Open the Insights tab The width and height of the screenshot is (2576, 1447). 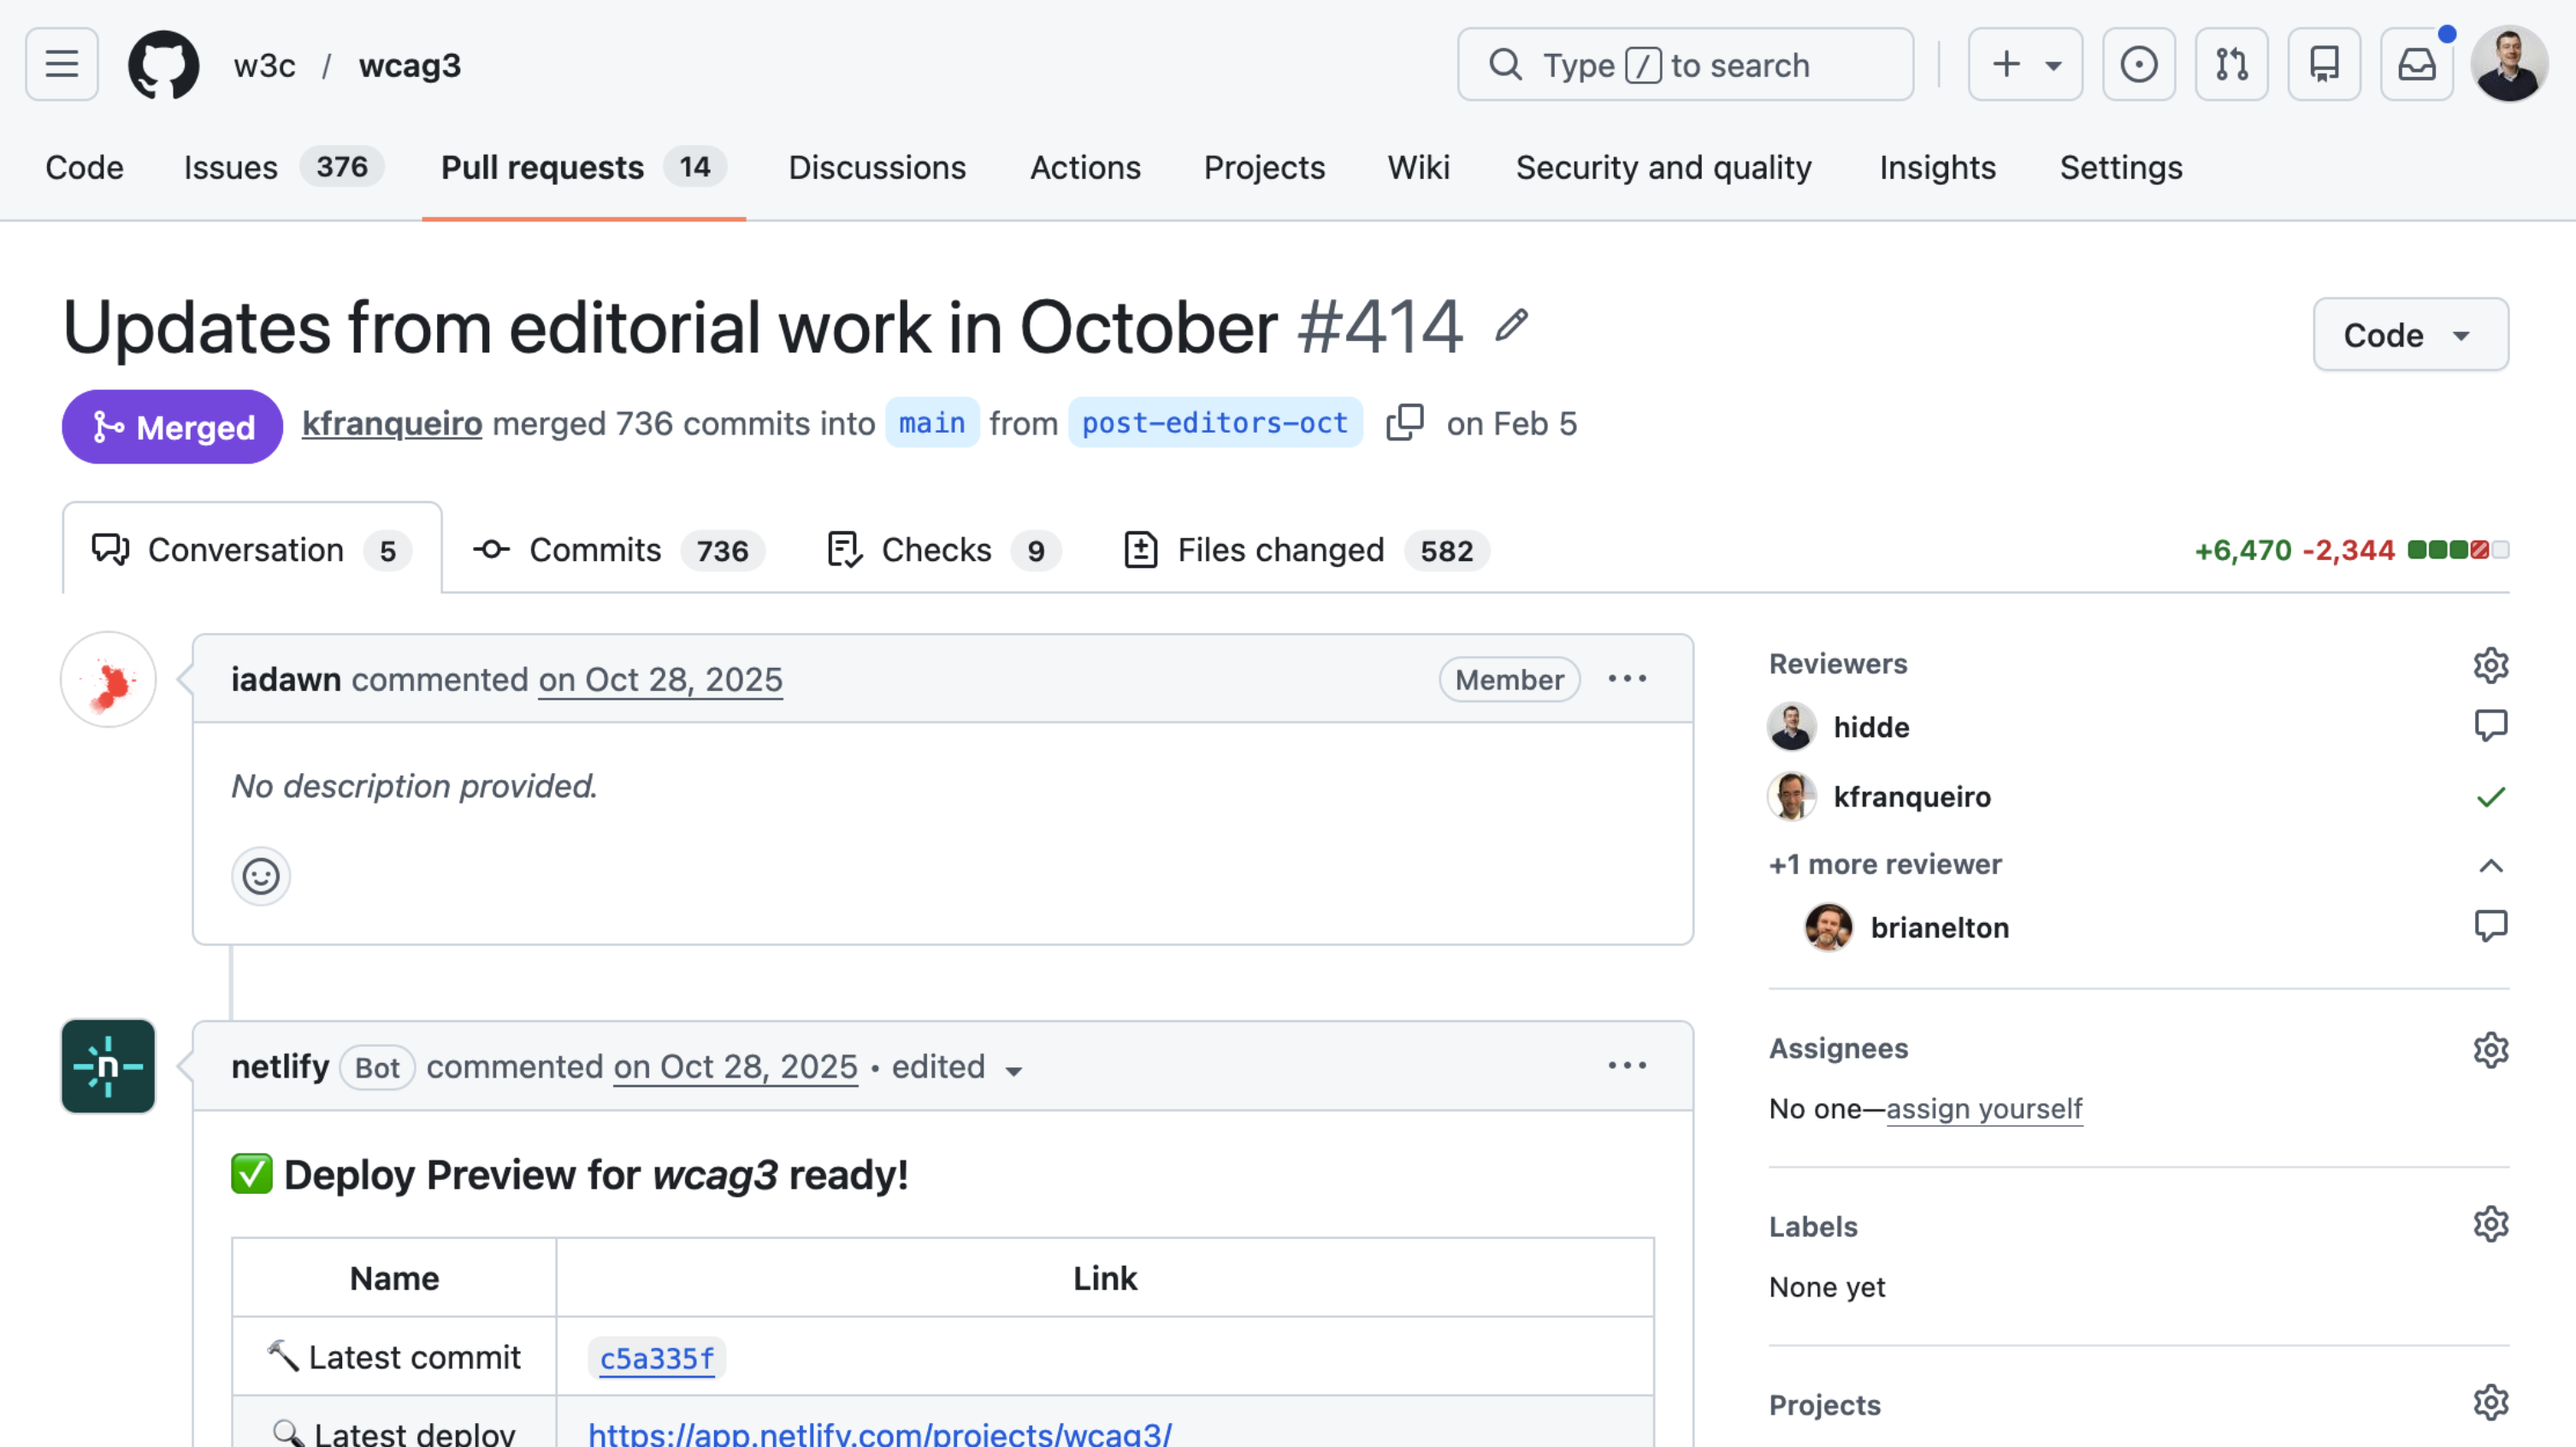[x=1937, y=167]
